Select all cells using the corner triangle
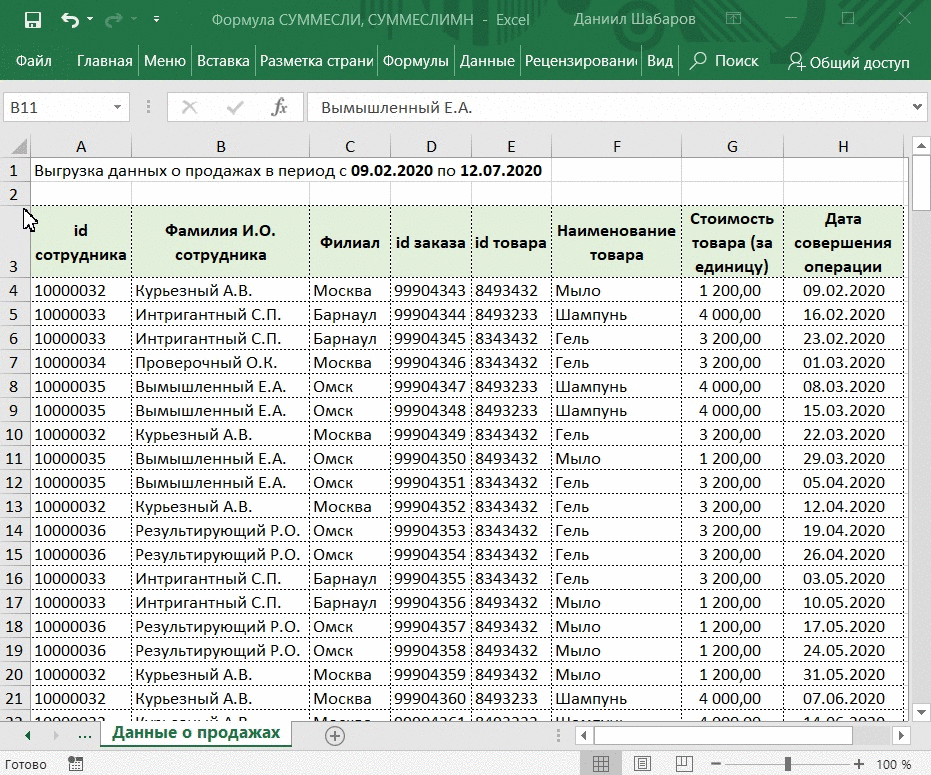This screenshot has height=775, width=931. [19, 146]
